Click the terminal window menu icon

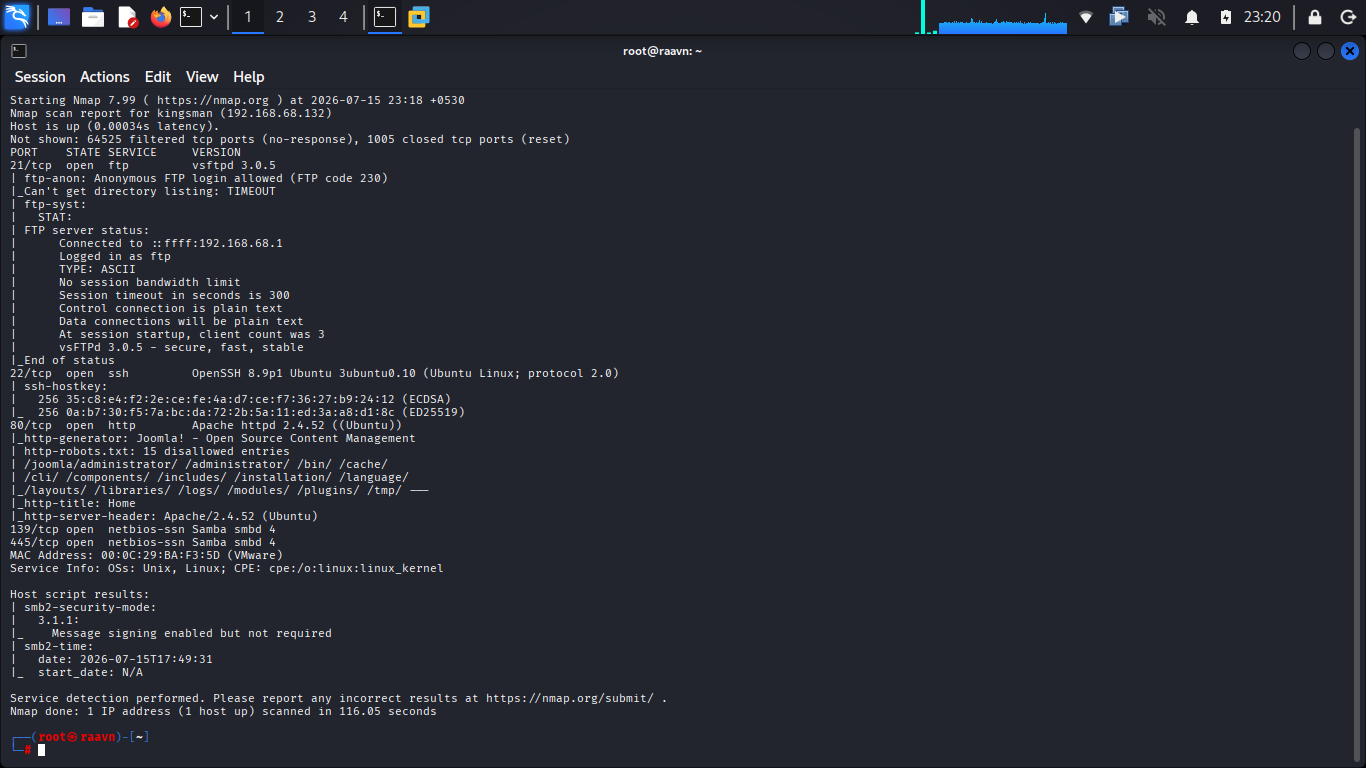click(x=19, y=51)
